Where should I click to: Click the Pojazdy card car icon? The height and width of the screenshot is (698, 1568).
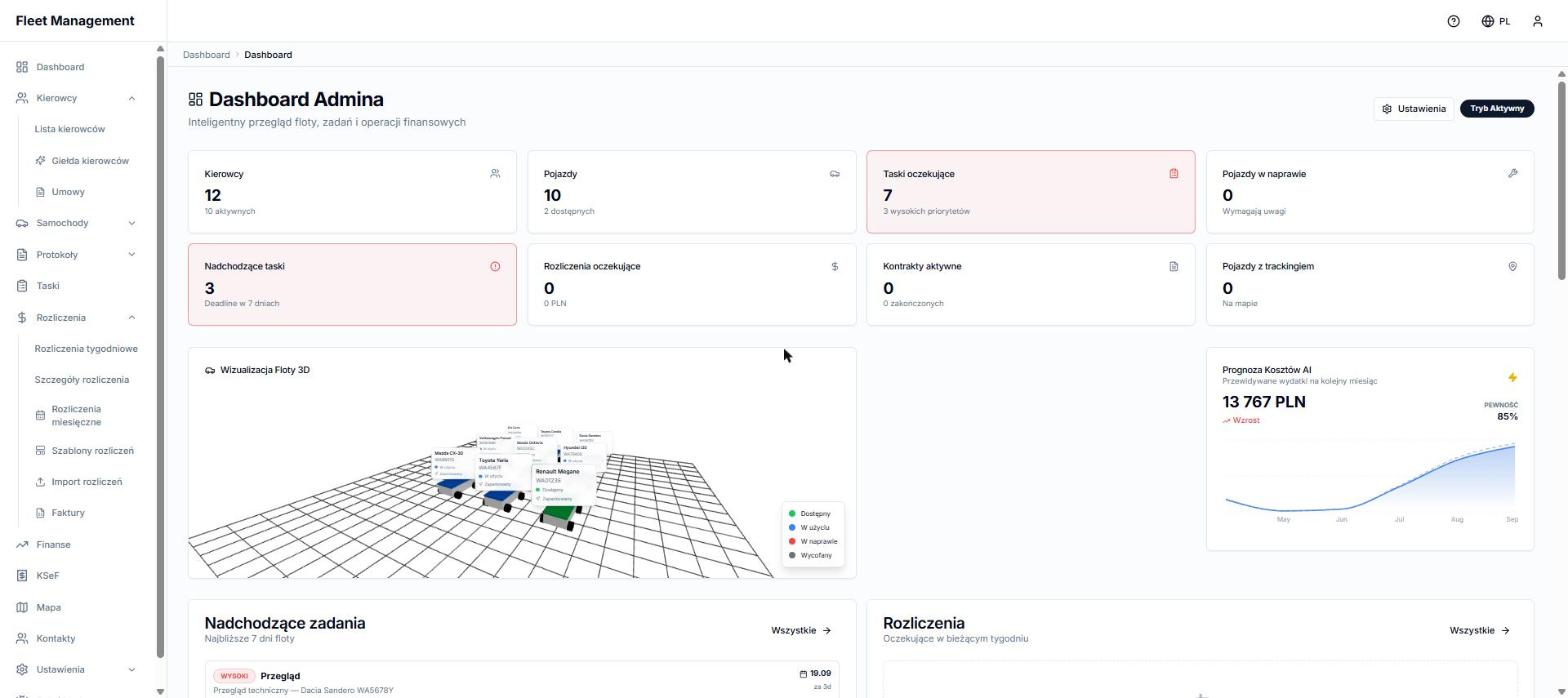(834, 174)
